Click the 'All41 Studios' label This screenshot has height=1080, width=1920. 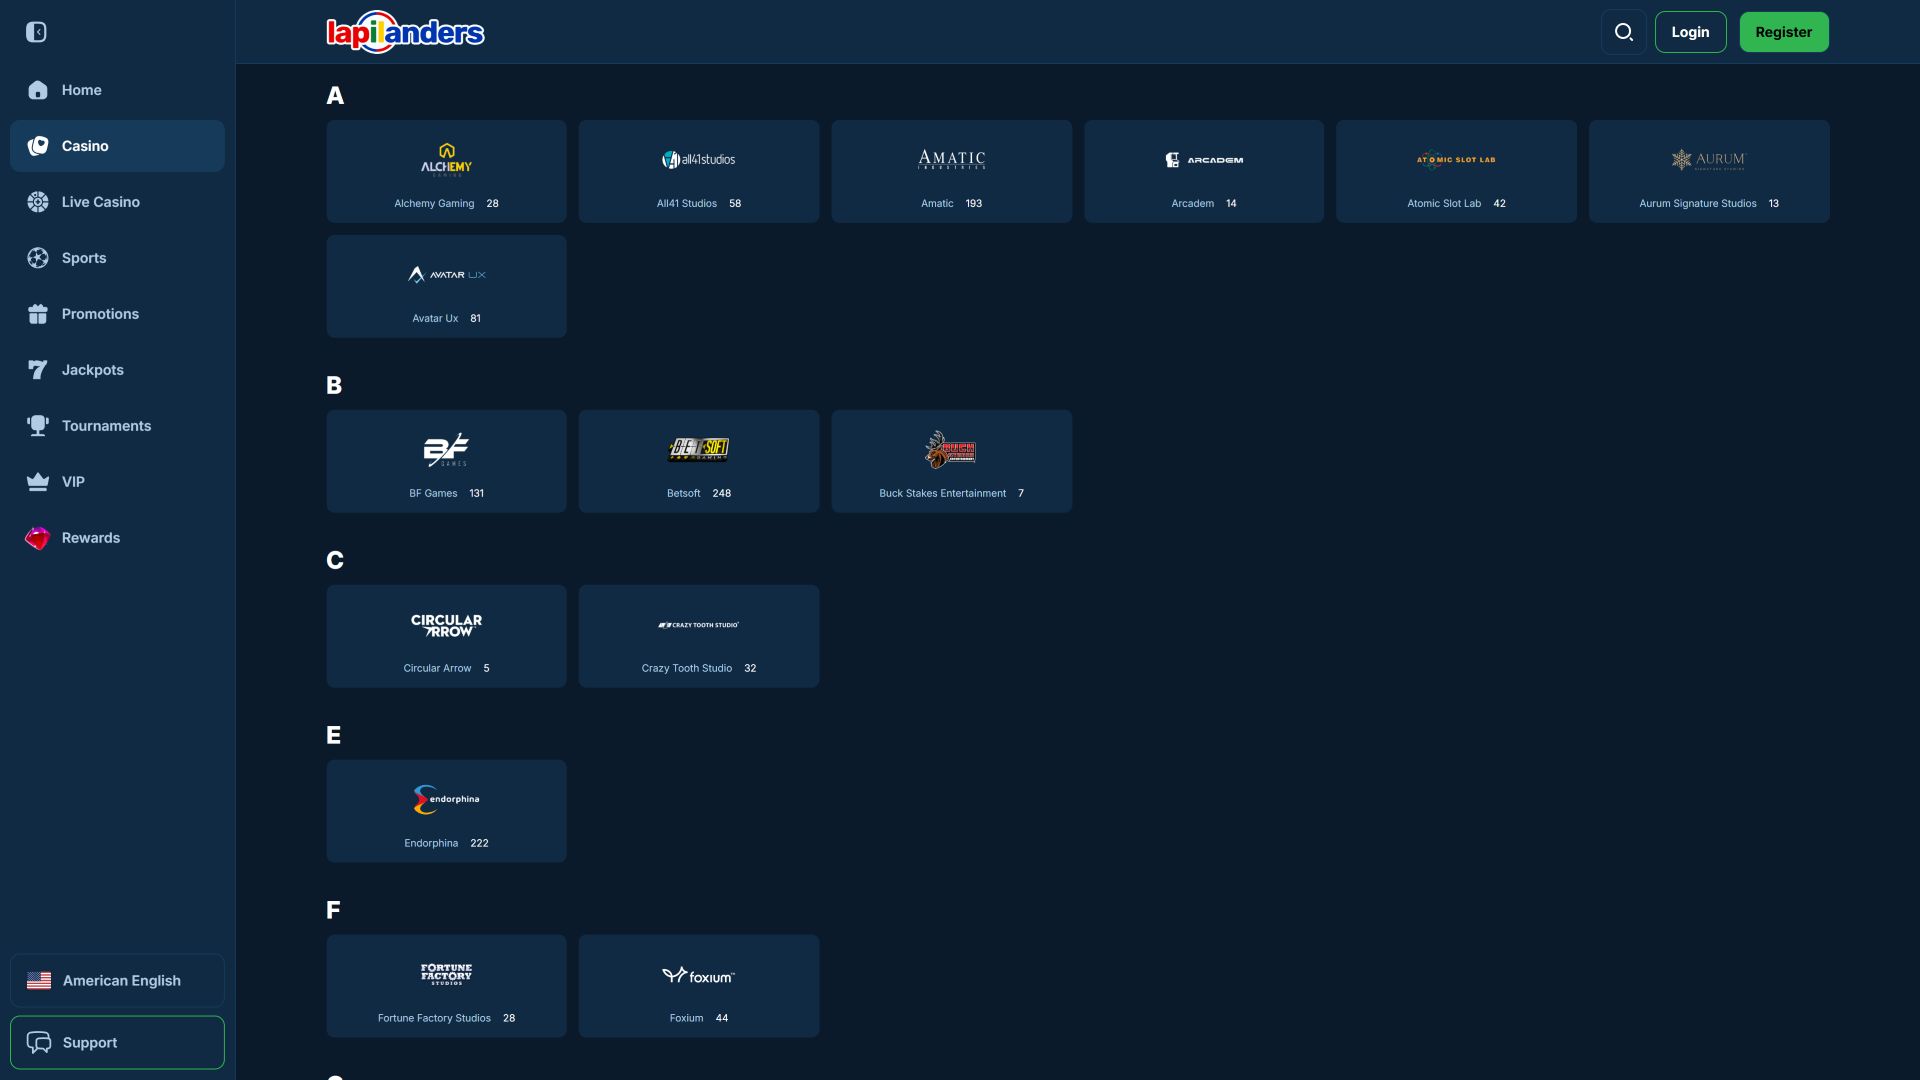pyautogui.click(x=687, y=204)
